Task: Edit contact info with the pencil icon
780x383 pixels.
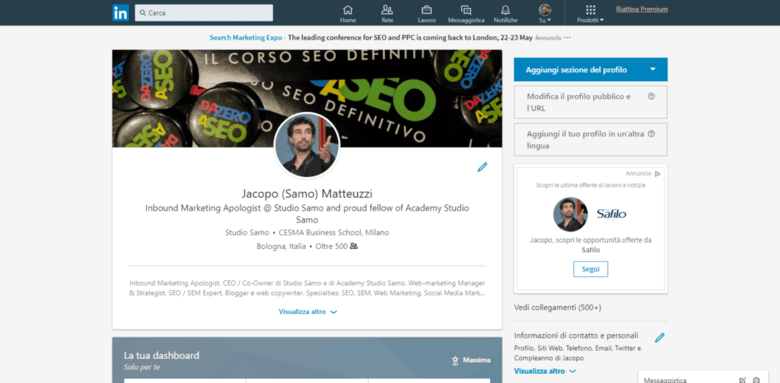Action: click(x=660, y=338)
